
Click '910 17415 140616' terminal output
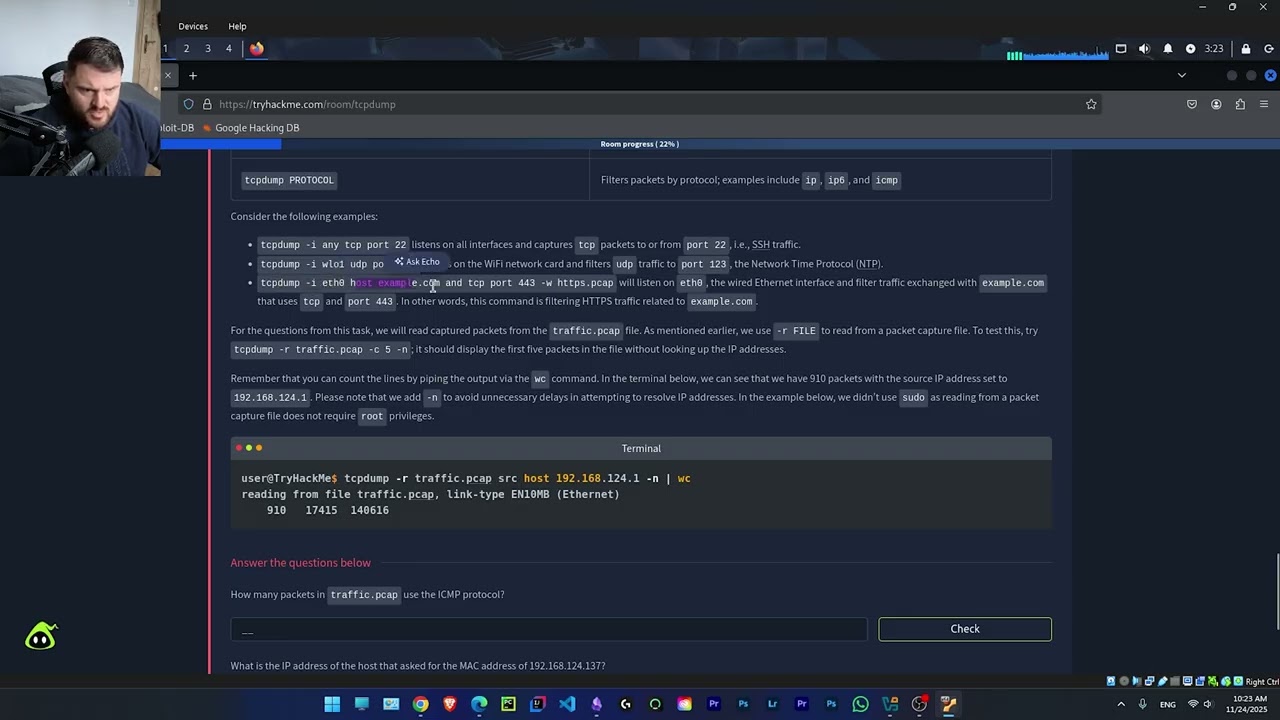(x=327, y=510)
